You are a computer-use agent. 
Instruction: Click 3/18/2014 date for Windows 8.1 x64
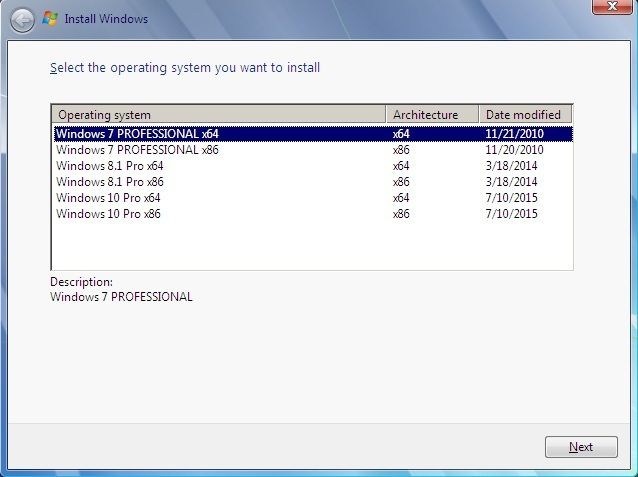(511, 166)
